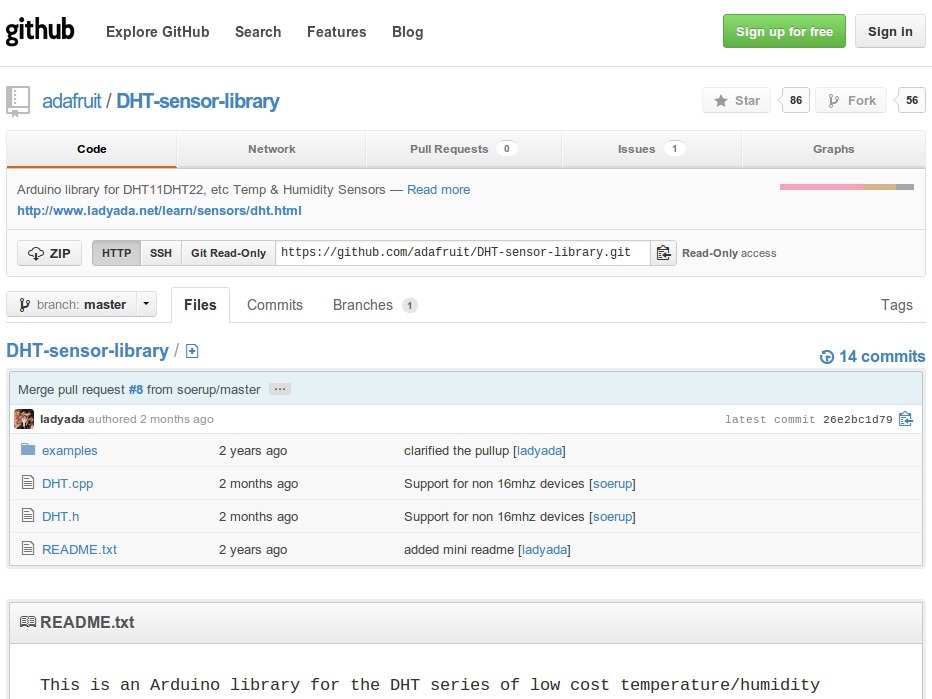This screenshot has height=699, width=932.
Task: Click the plus icon to create new file
Action: pos(192,351)
